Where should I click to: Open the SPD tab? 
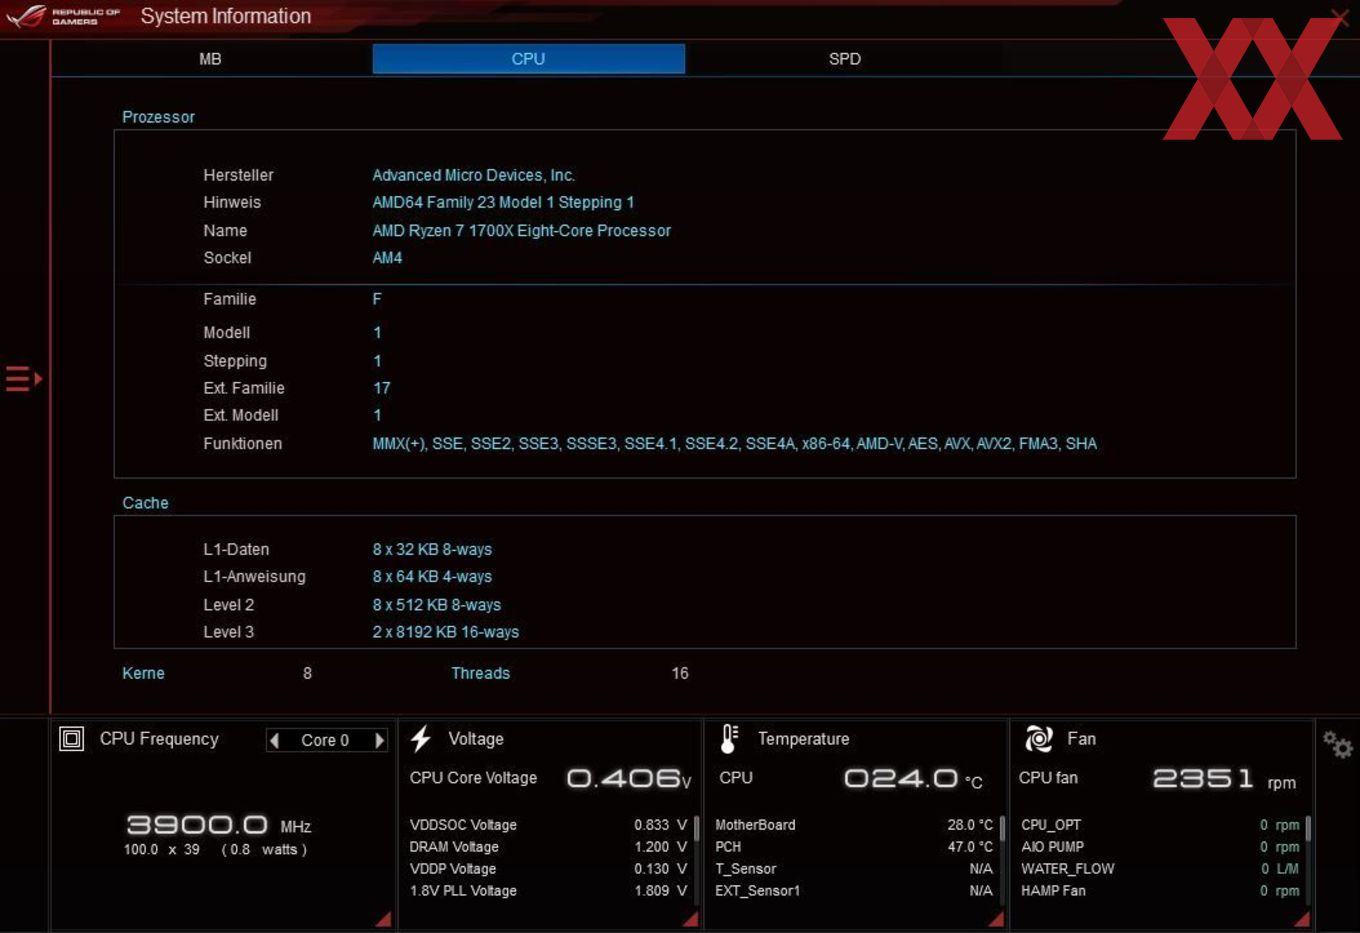pyautogui.click(x=845, y=59)
